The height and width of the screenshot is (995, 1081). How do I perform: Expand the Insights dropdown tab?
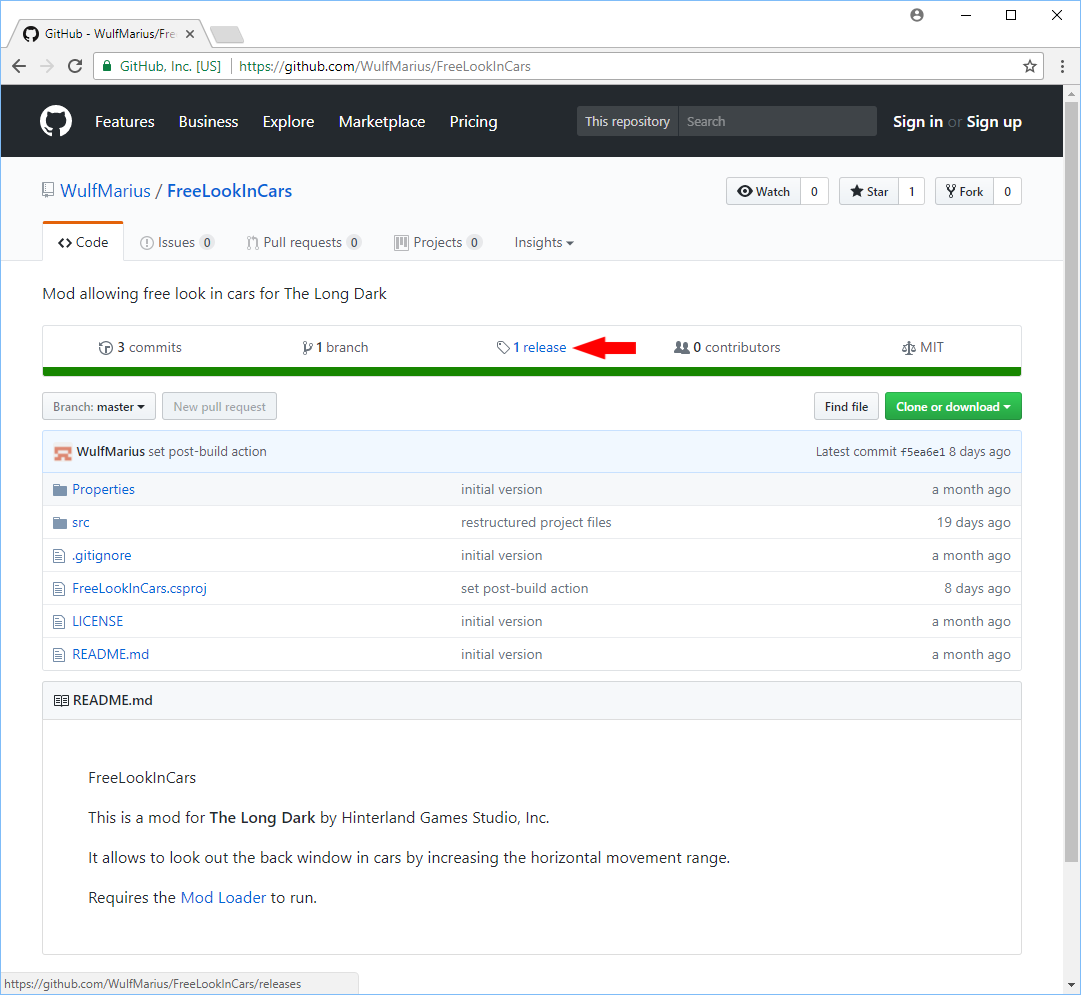[x=544, y=242]
